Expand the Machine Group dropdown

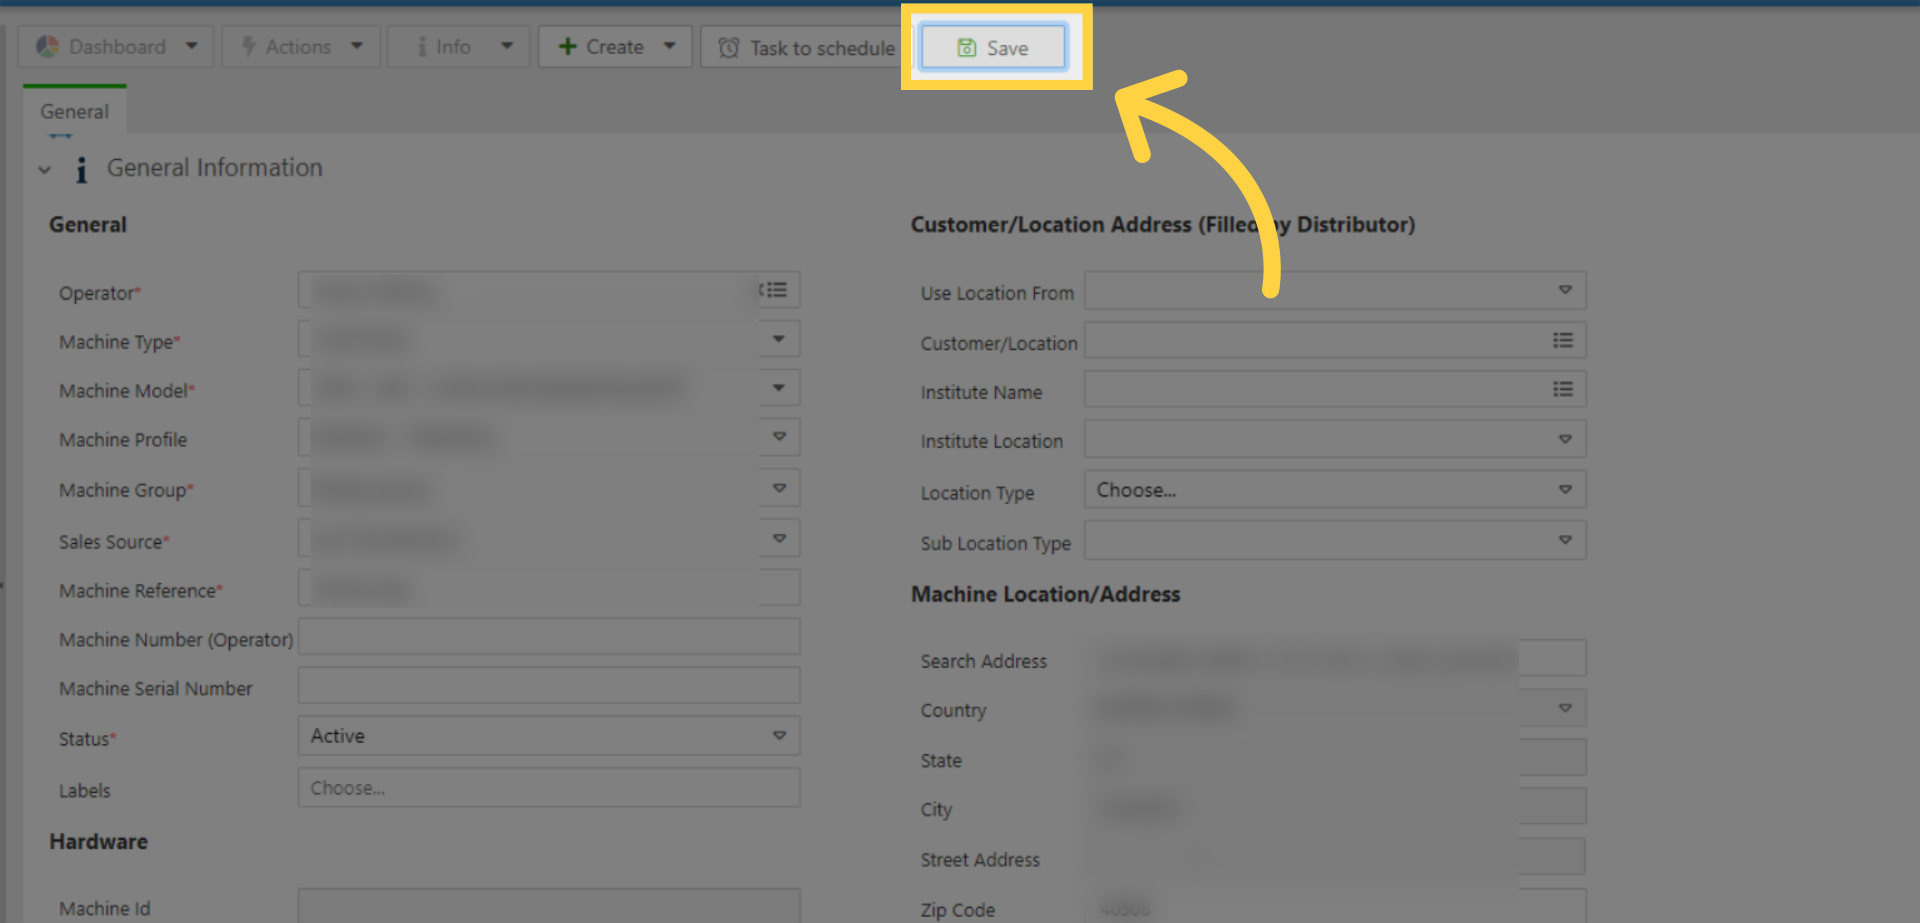click(778, 488)
